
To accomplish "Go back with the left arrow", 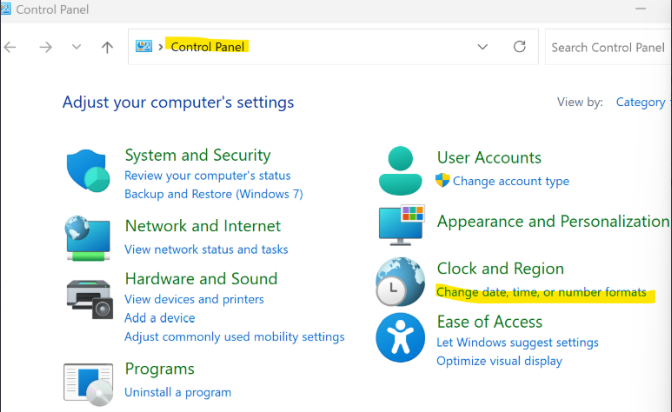I will (x=10, y=47).
